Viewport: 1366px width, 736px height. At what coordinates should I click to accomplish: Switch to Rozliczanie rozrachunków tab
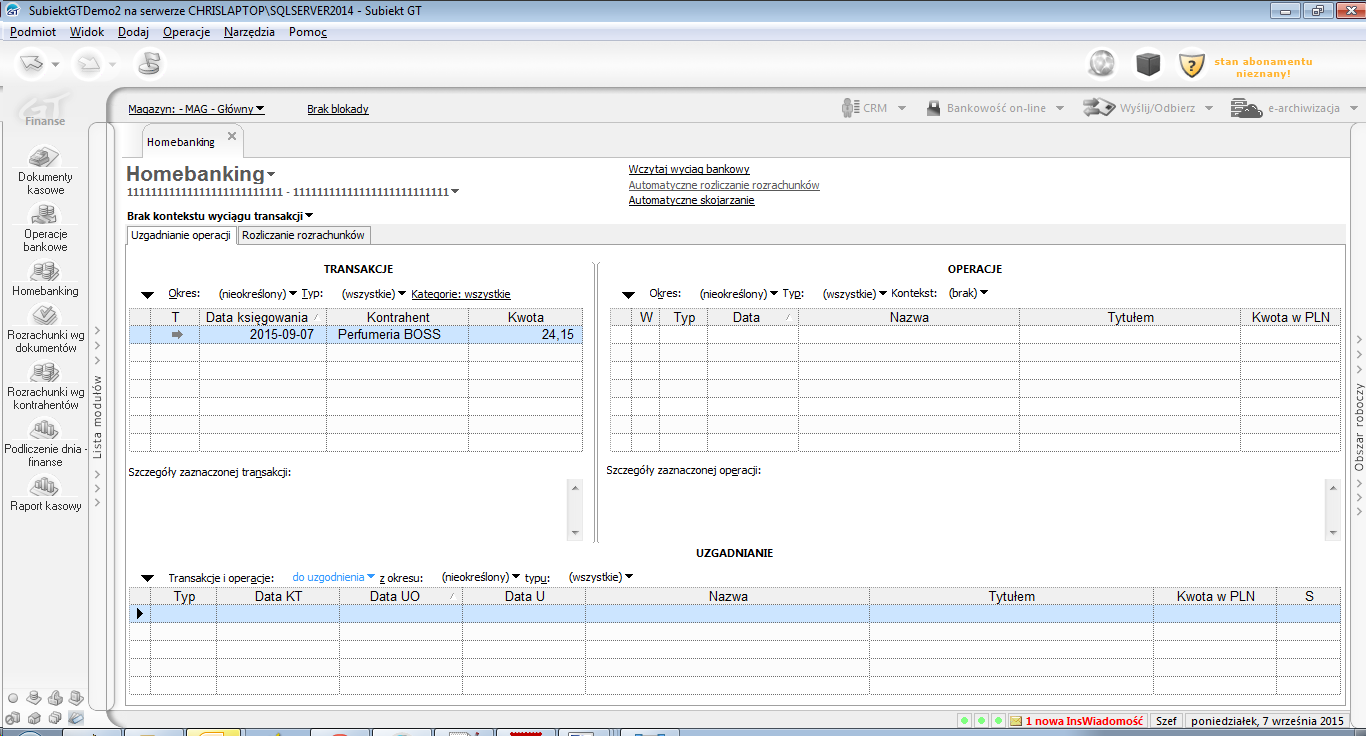(304, 235)
